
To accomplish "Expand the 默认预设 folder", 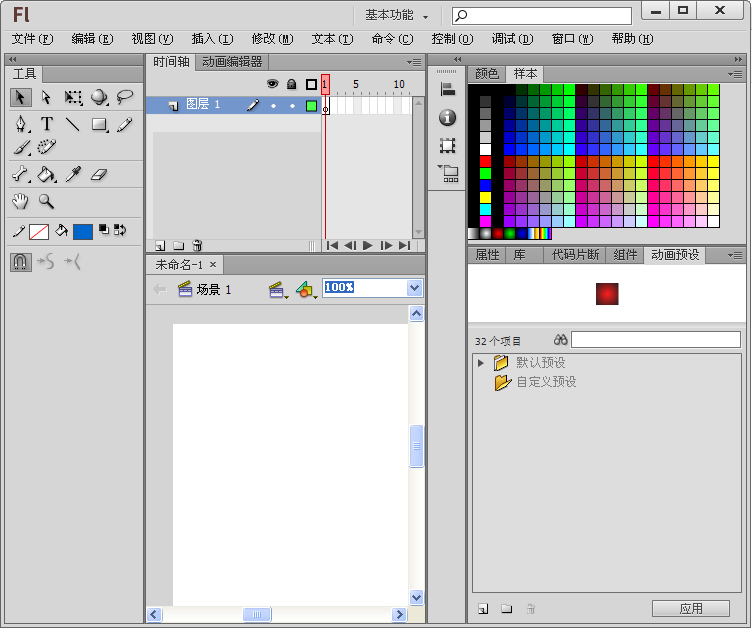I will tap(481, 363).
